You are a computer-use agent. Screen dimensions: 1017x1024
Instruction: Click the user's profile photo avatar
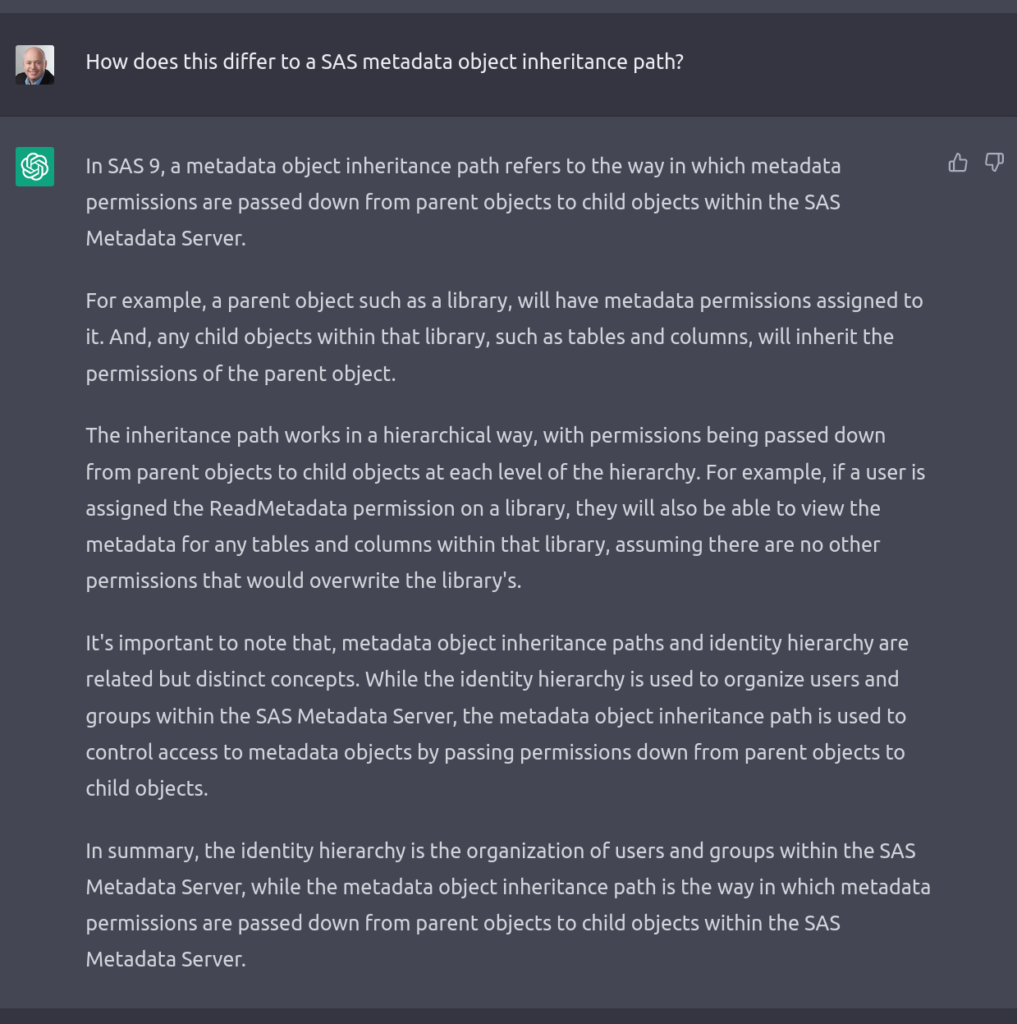(35, 65)
